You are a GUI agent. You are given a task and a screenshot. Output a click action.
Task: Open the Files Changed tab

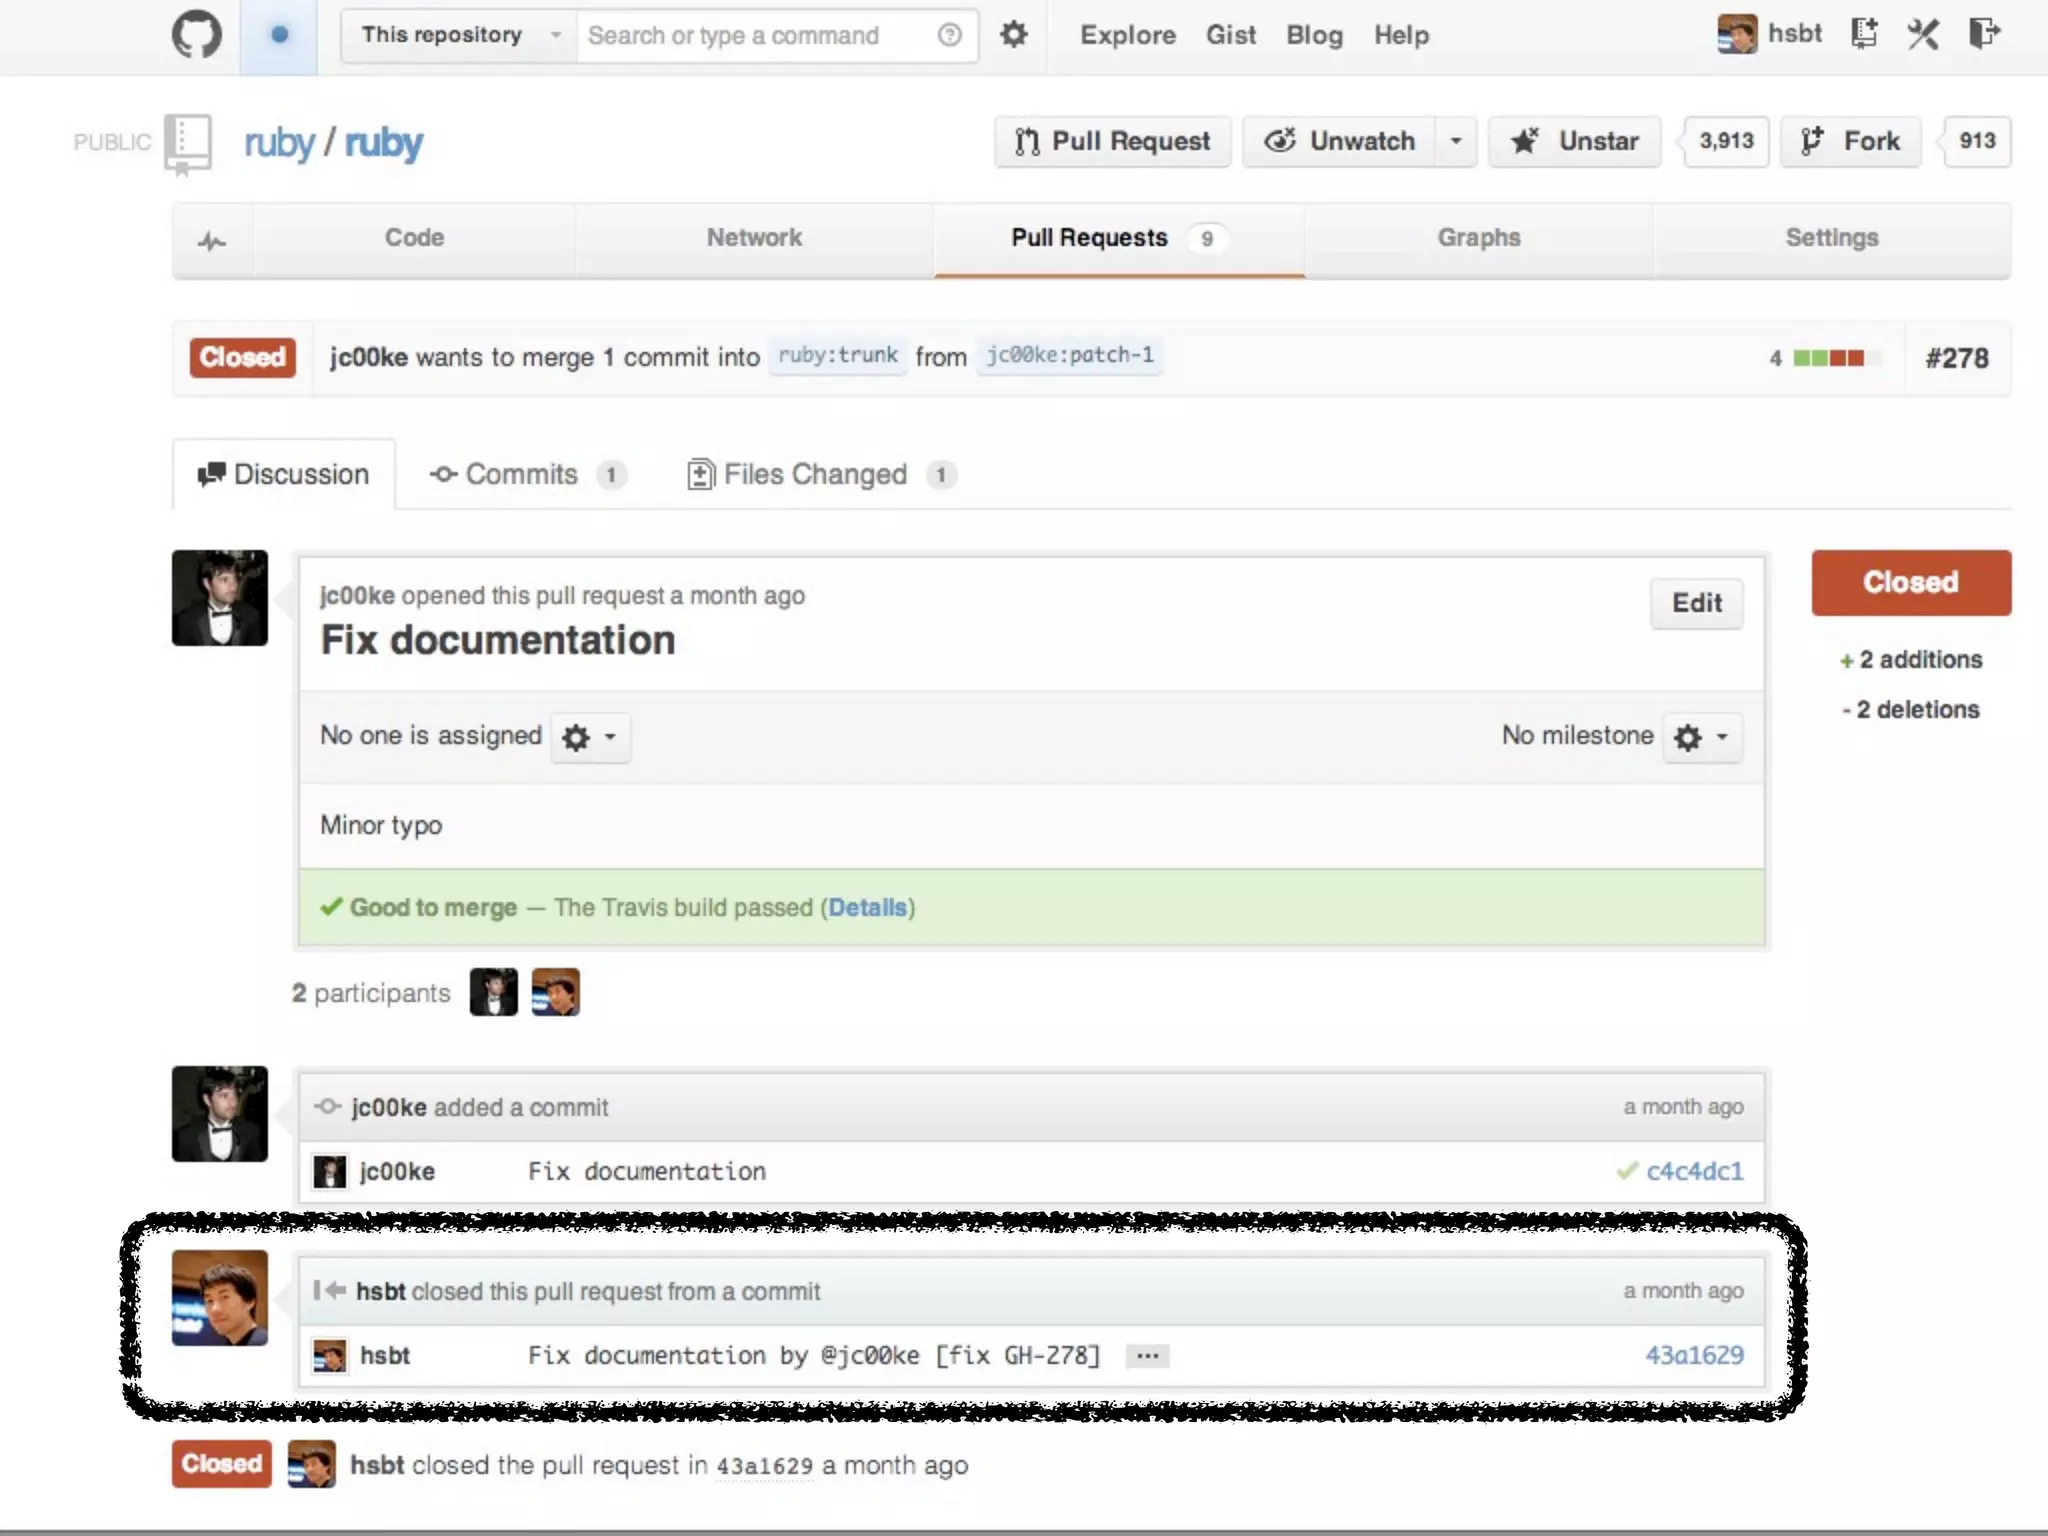(x=822, y=474)
